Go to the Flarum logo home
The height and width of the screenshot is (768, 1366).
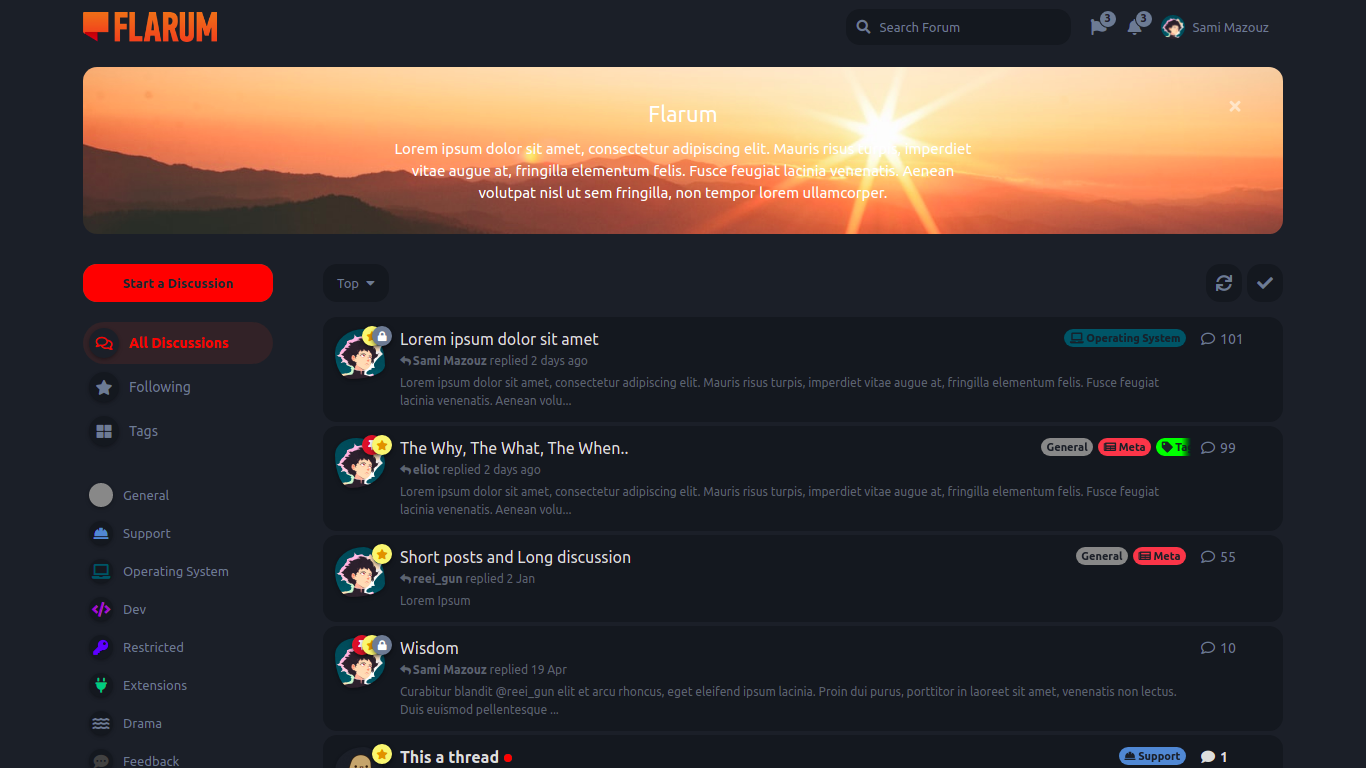pyautogui.click(x=150, y=27)
